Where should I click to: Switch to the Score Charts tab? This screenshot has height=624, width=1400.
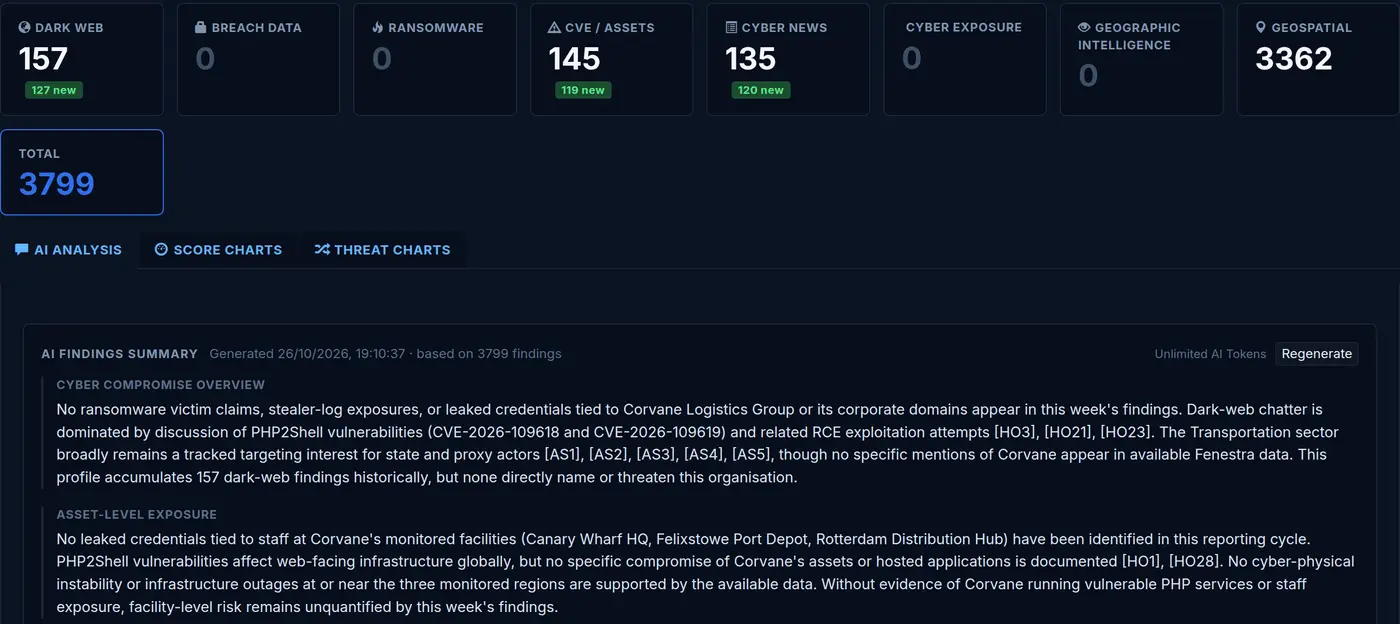pyautogui.click(x=218, y=250)
